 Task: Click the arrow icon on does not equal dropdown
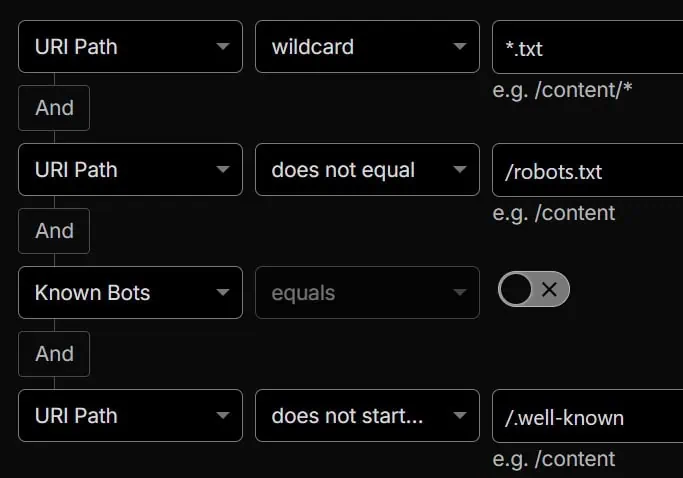(x=459, y=170)
